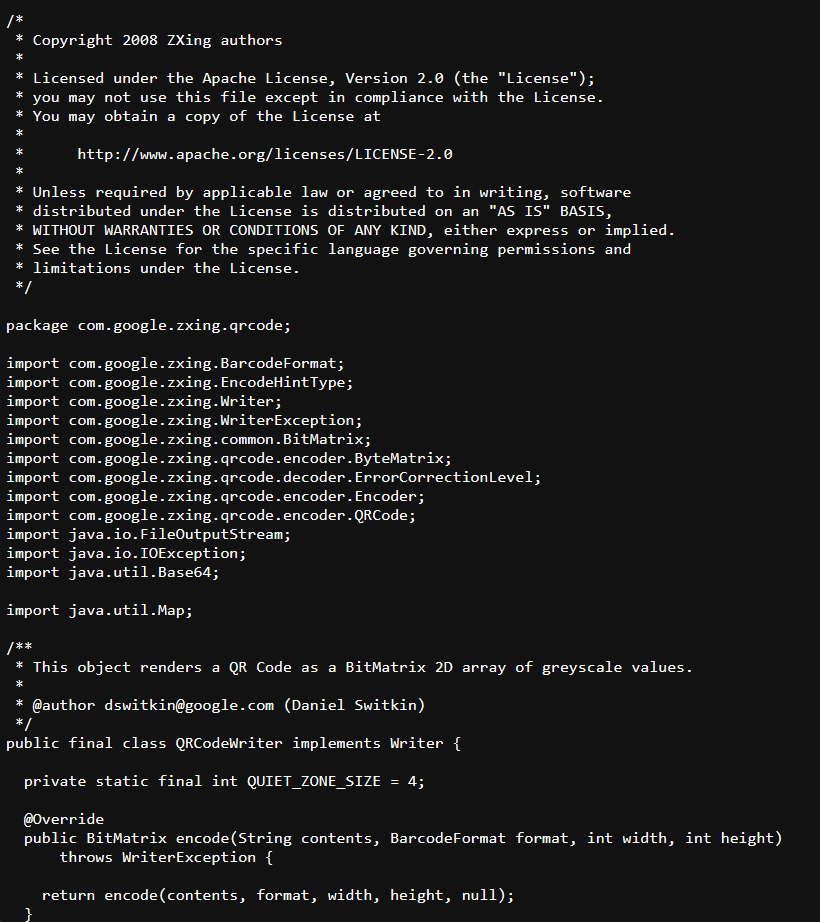Image resolution: width=820 pixels, height=922 pixels.
Task: Click the ByteMatrix import statement
Action: pos(229,458)
